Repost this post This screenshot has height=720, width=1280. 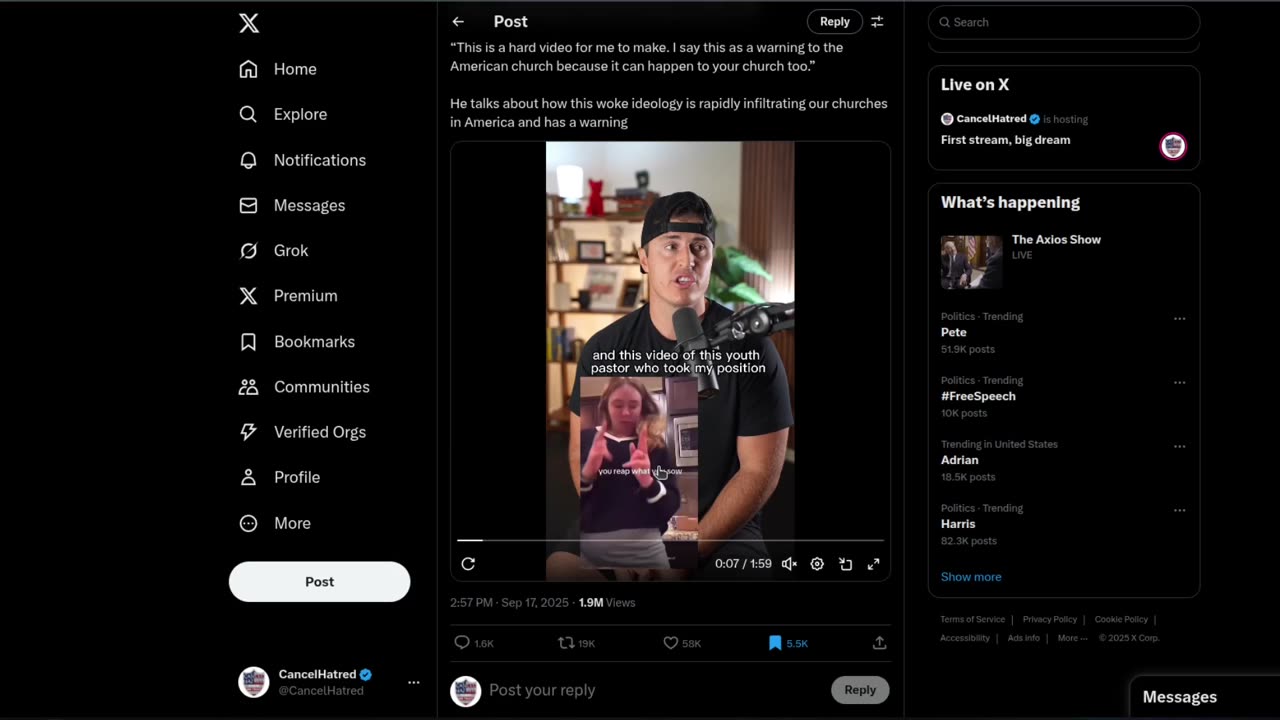click(x=566, y=643)
